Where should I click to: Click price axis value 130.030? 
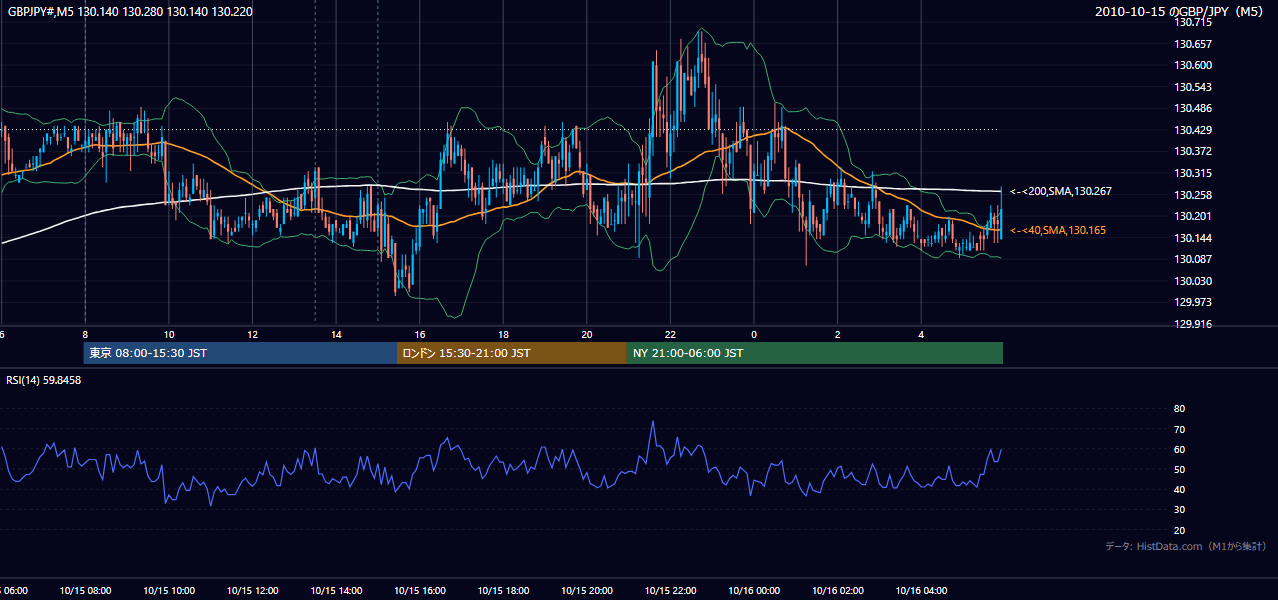(x=1194, y=281)
